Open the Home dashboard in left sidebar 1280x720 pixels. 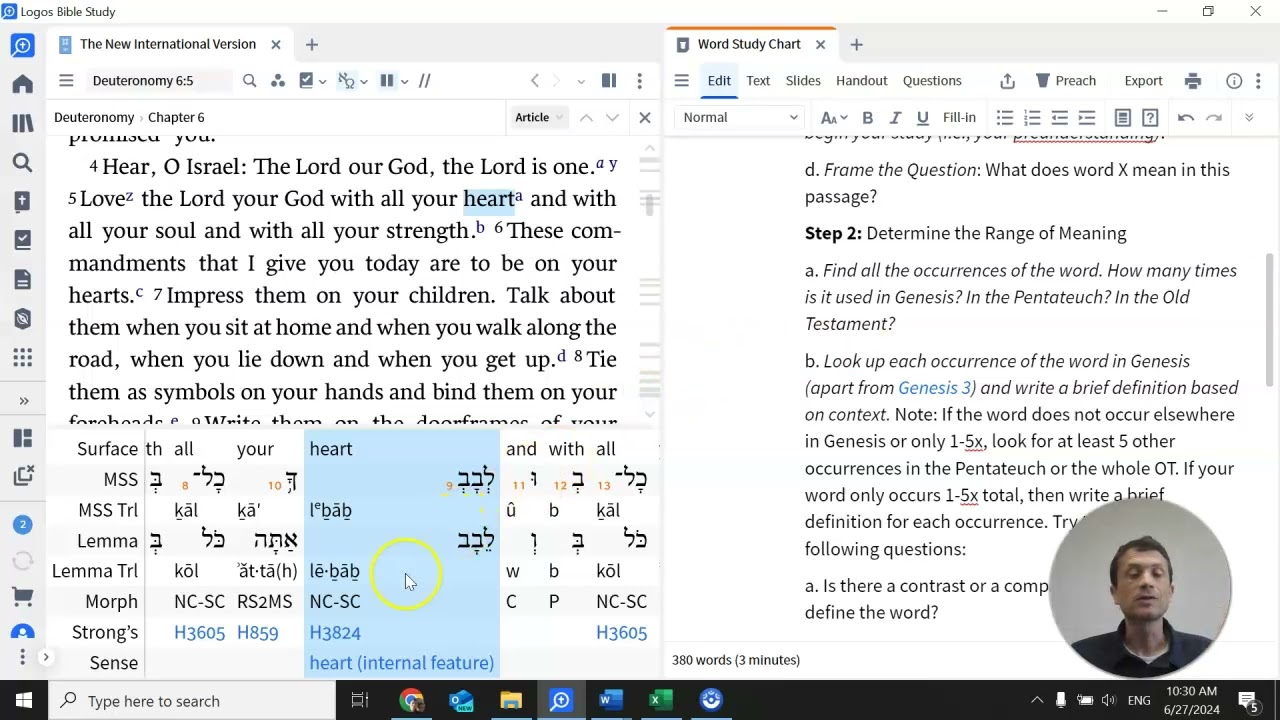pyautogui.click(x=22, y=85)
